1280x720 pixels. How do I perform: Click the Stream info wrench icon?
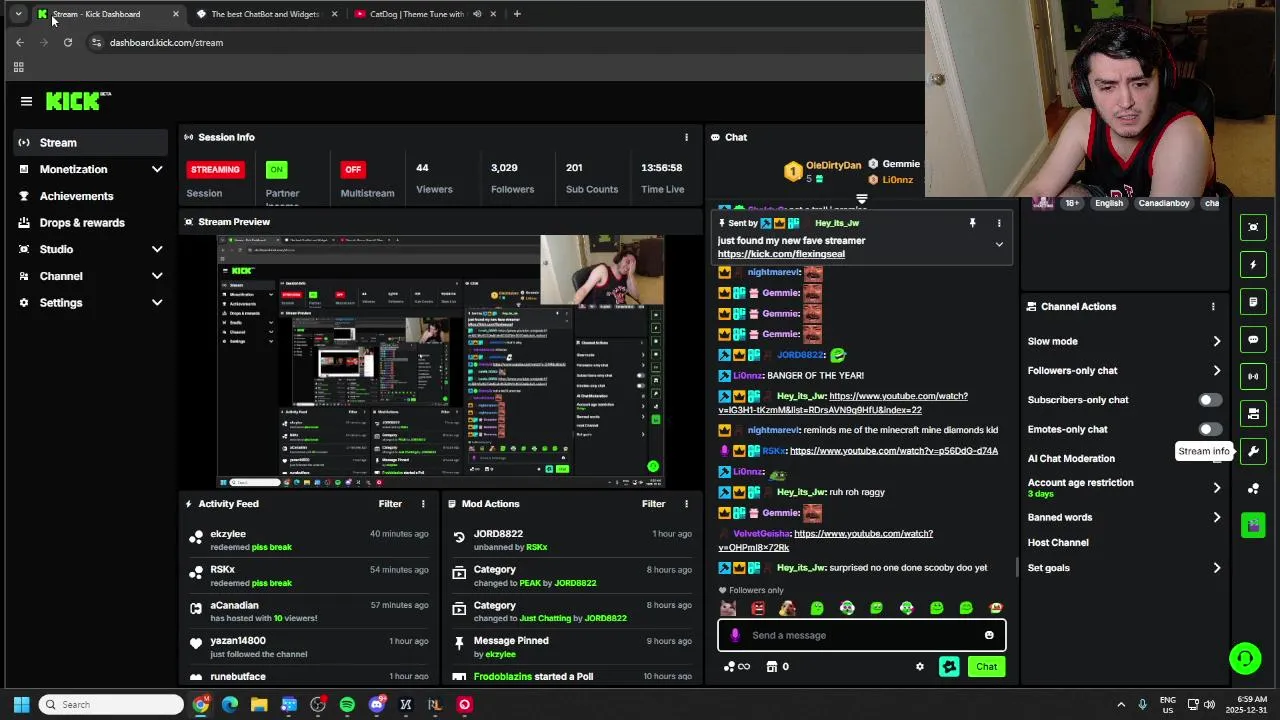point(1253,451)
